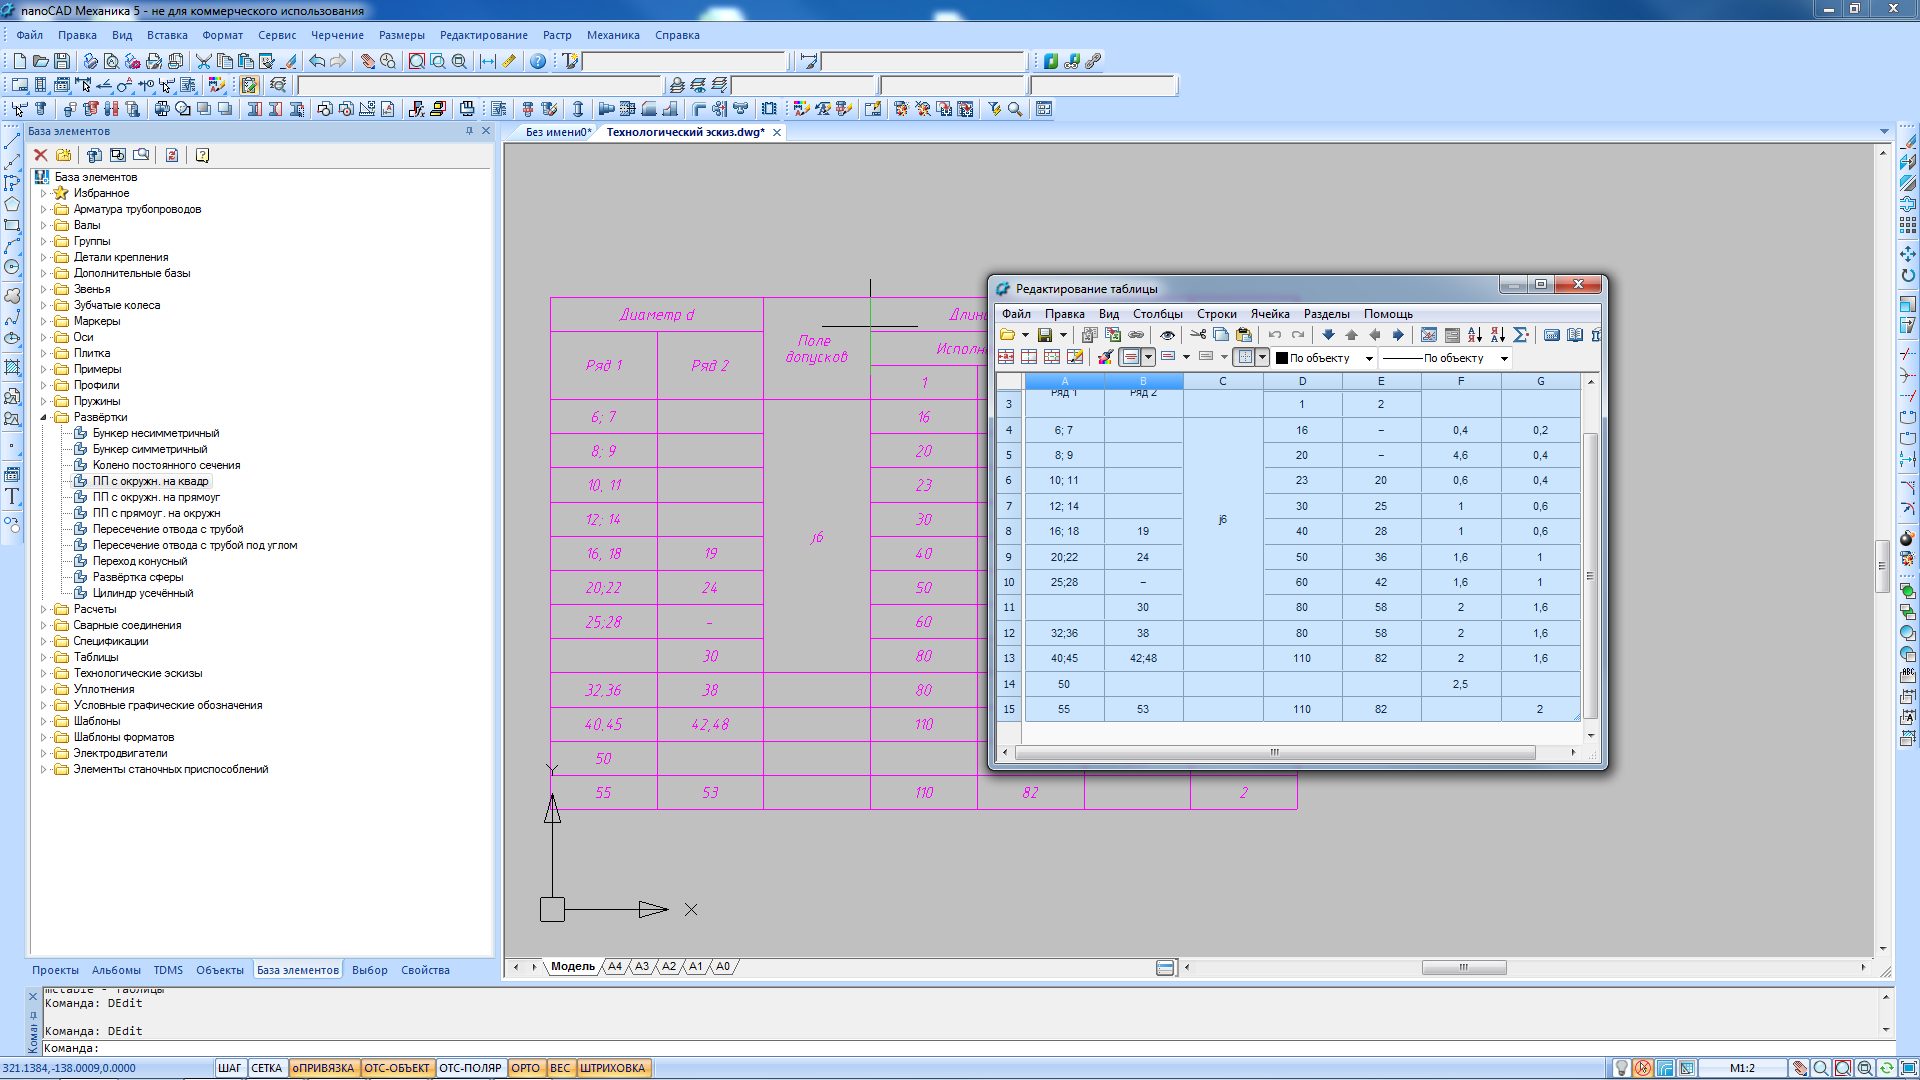Toggle оПРИВЯЗКА object snap in status bar
The image size is (1920, 1080).
(323, 1068)
